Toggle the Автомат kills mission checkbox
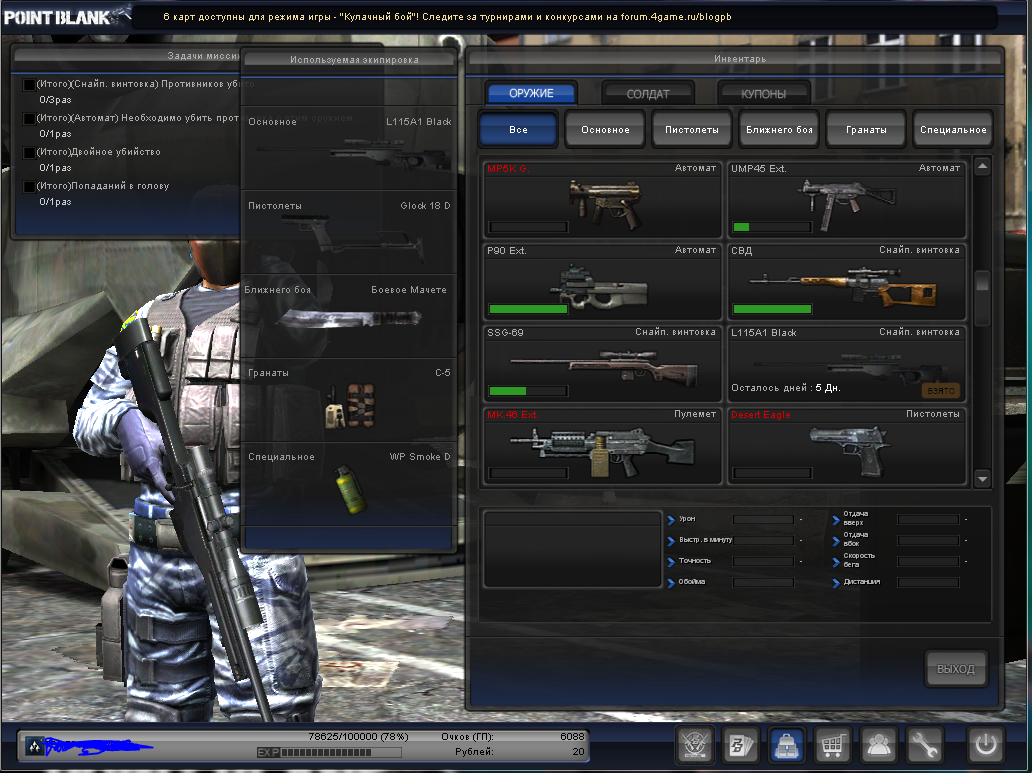This screenshot has height=773, width=1032. [29, 119]
